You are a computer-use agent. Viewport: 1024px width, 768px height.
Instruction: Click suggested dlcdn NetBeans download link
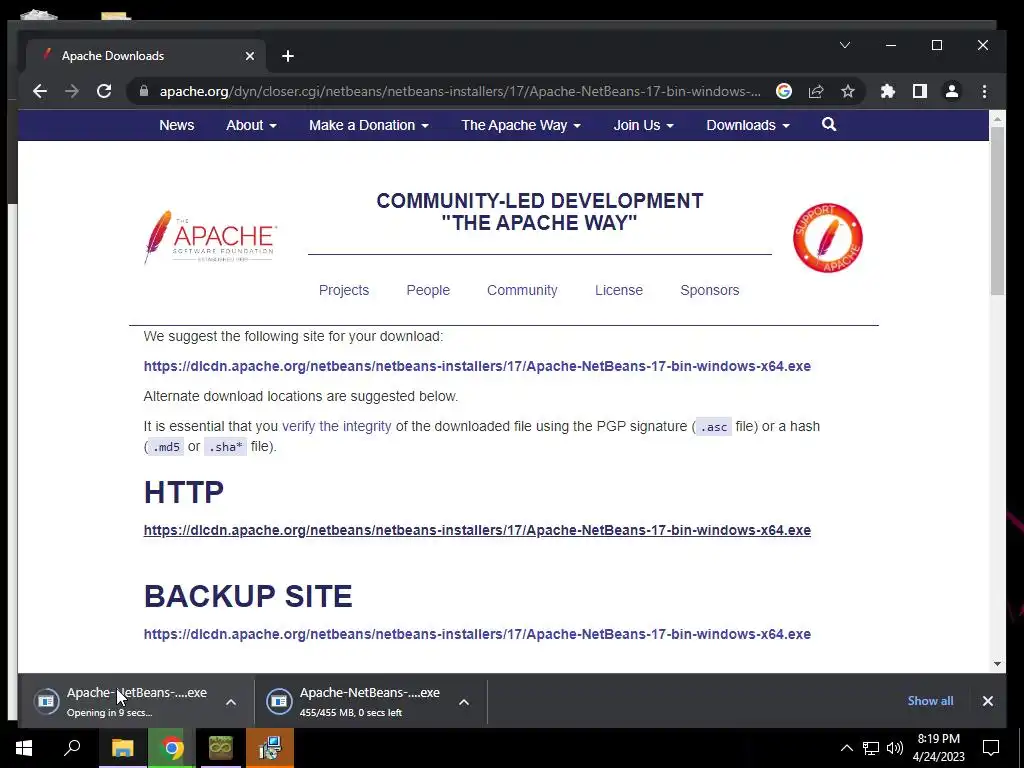click(x=477, y=366)
